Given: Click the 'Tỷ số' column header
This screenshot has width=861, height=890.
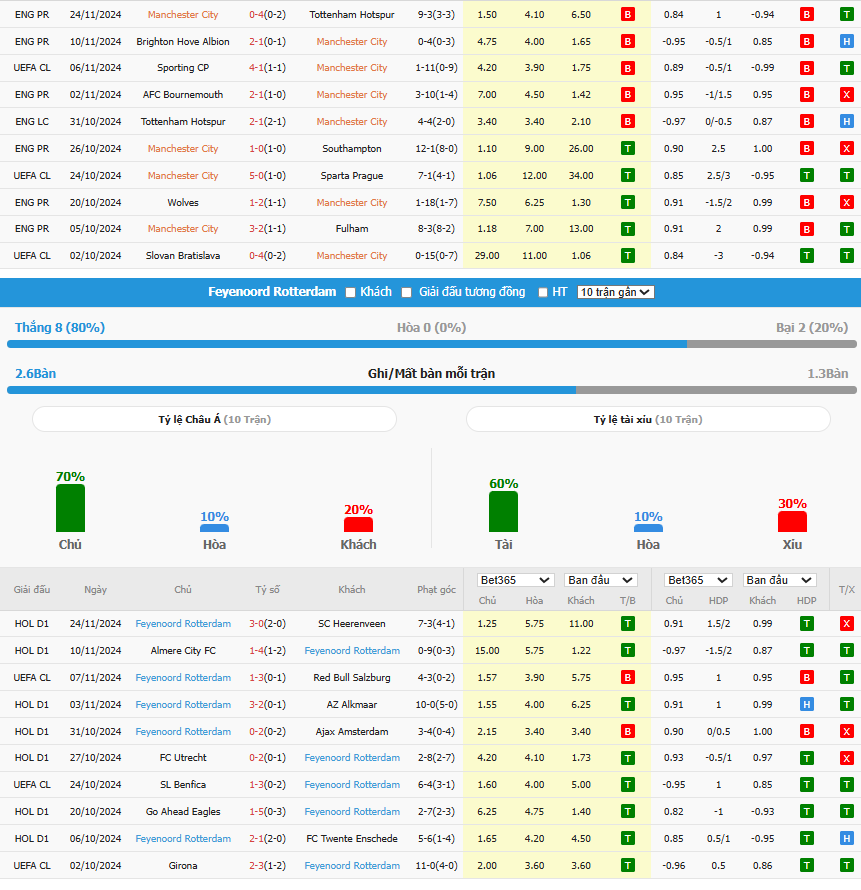Looking at the screenshot, I should point(267,590).
